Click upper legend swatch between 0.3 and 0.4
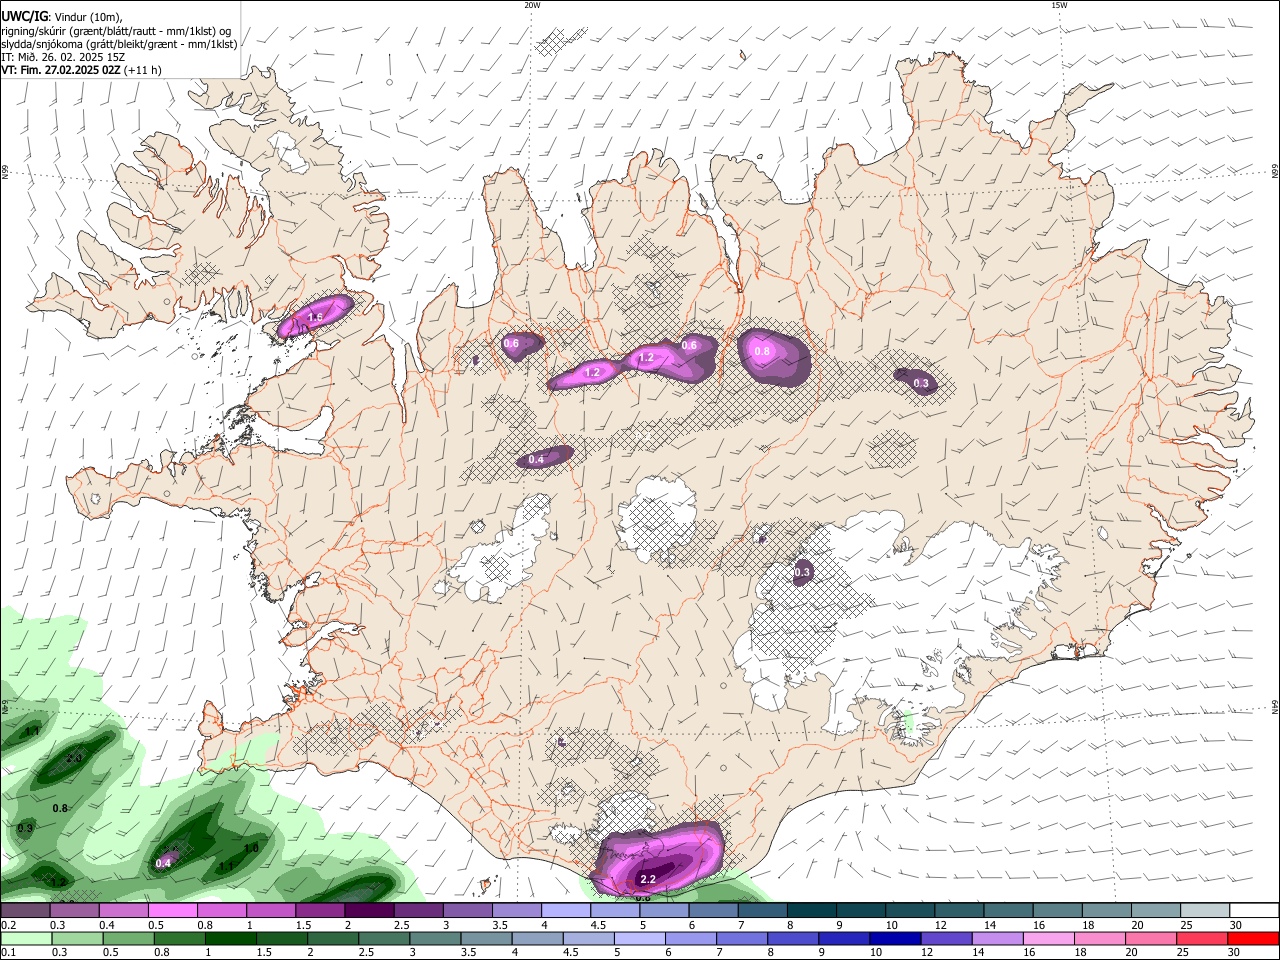1280x960 pixels. (x=74, y=911)
